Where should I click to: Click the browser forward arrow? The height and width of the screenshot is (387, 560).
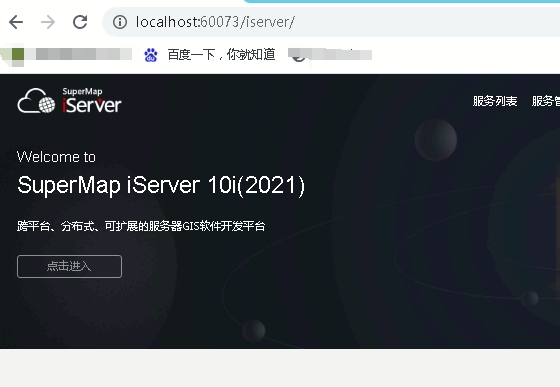48,22
